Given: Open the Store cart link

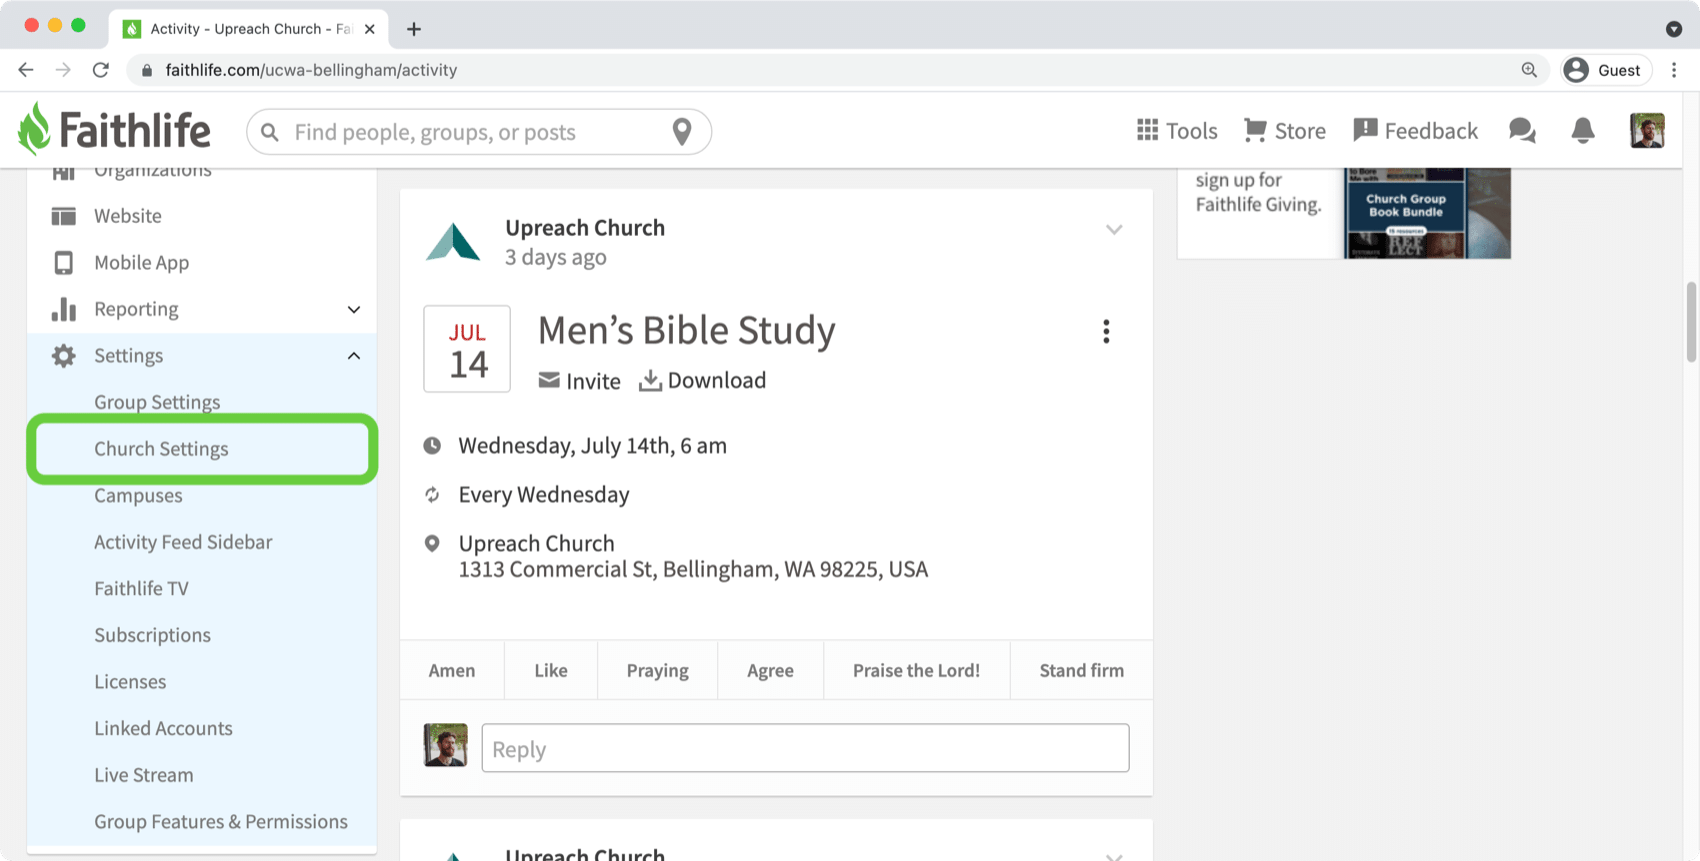Looking at the screenshot, I should coord(1285,131).
